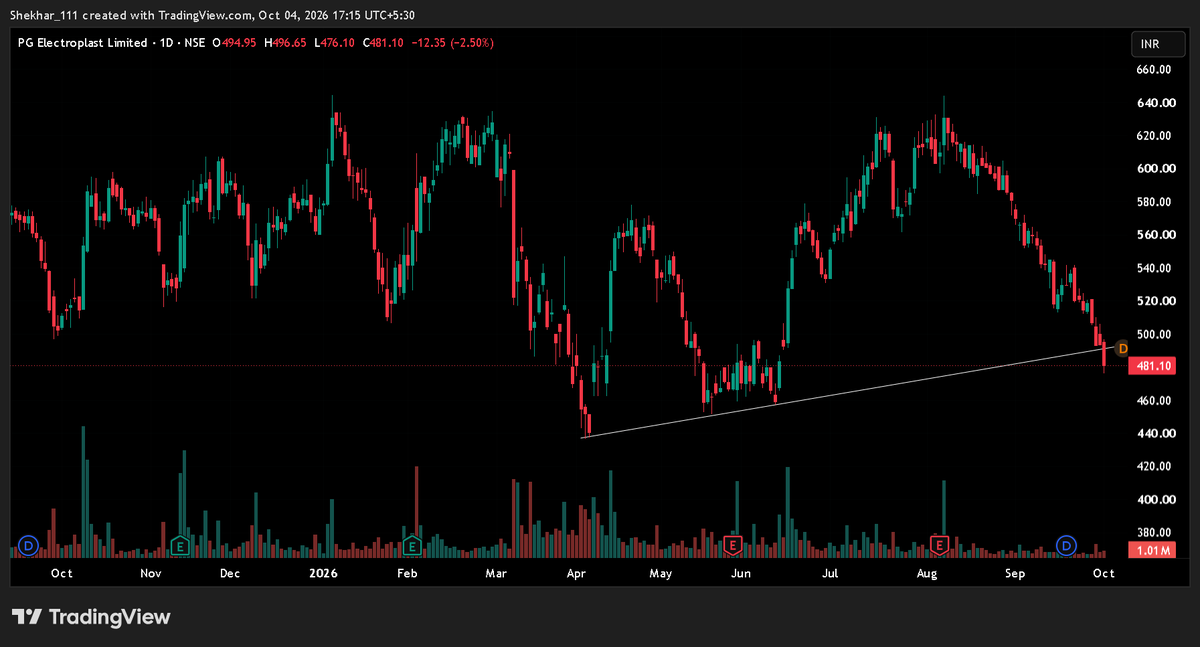The height and width of the screenshot is (647, 1200).
Task: Click the high value H496.65
Action: [283, 43]
